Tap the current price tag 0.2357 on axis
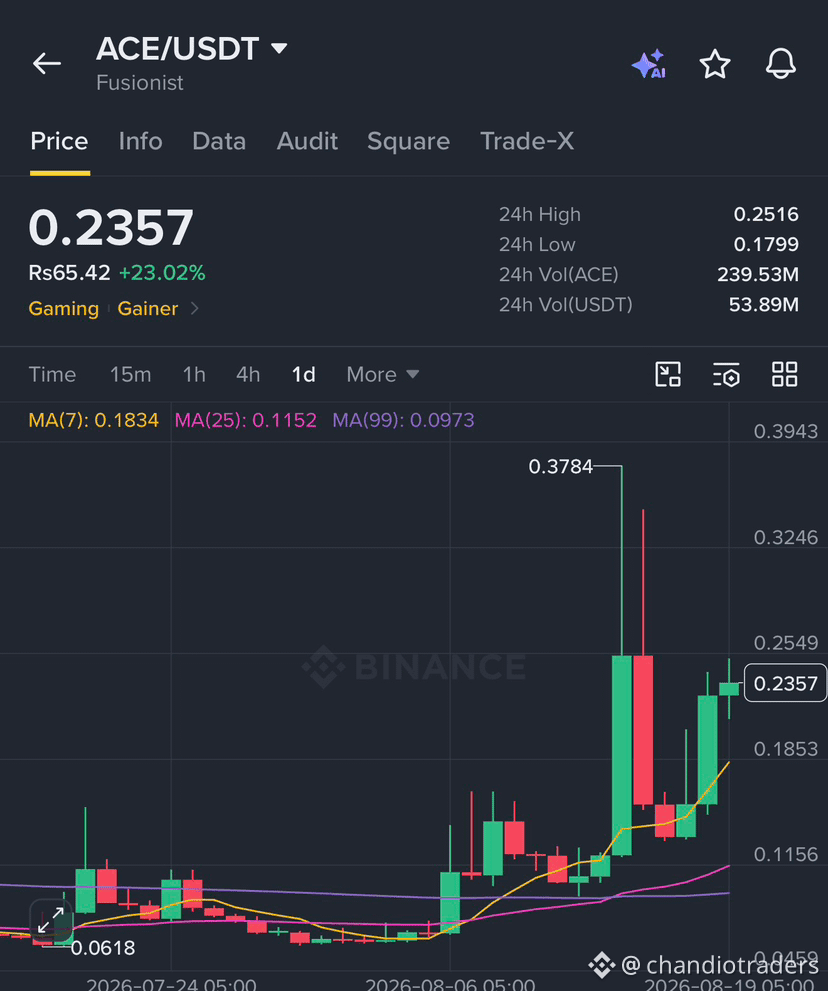This screenshot has height=991, width=828. tap(786, 683)
